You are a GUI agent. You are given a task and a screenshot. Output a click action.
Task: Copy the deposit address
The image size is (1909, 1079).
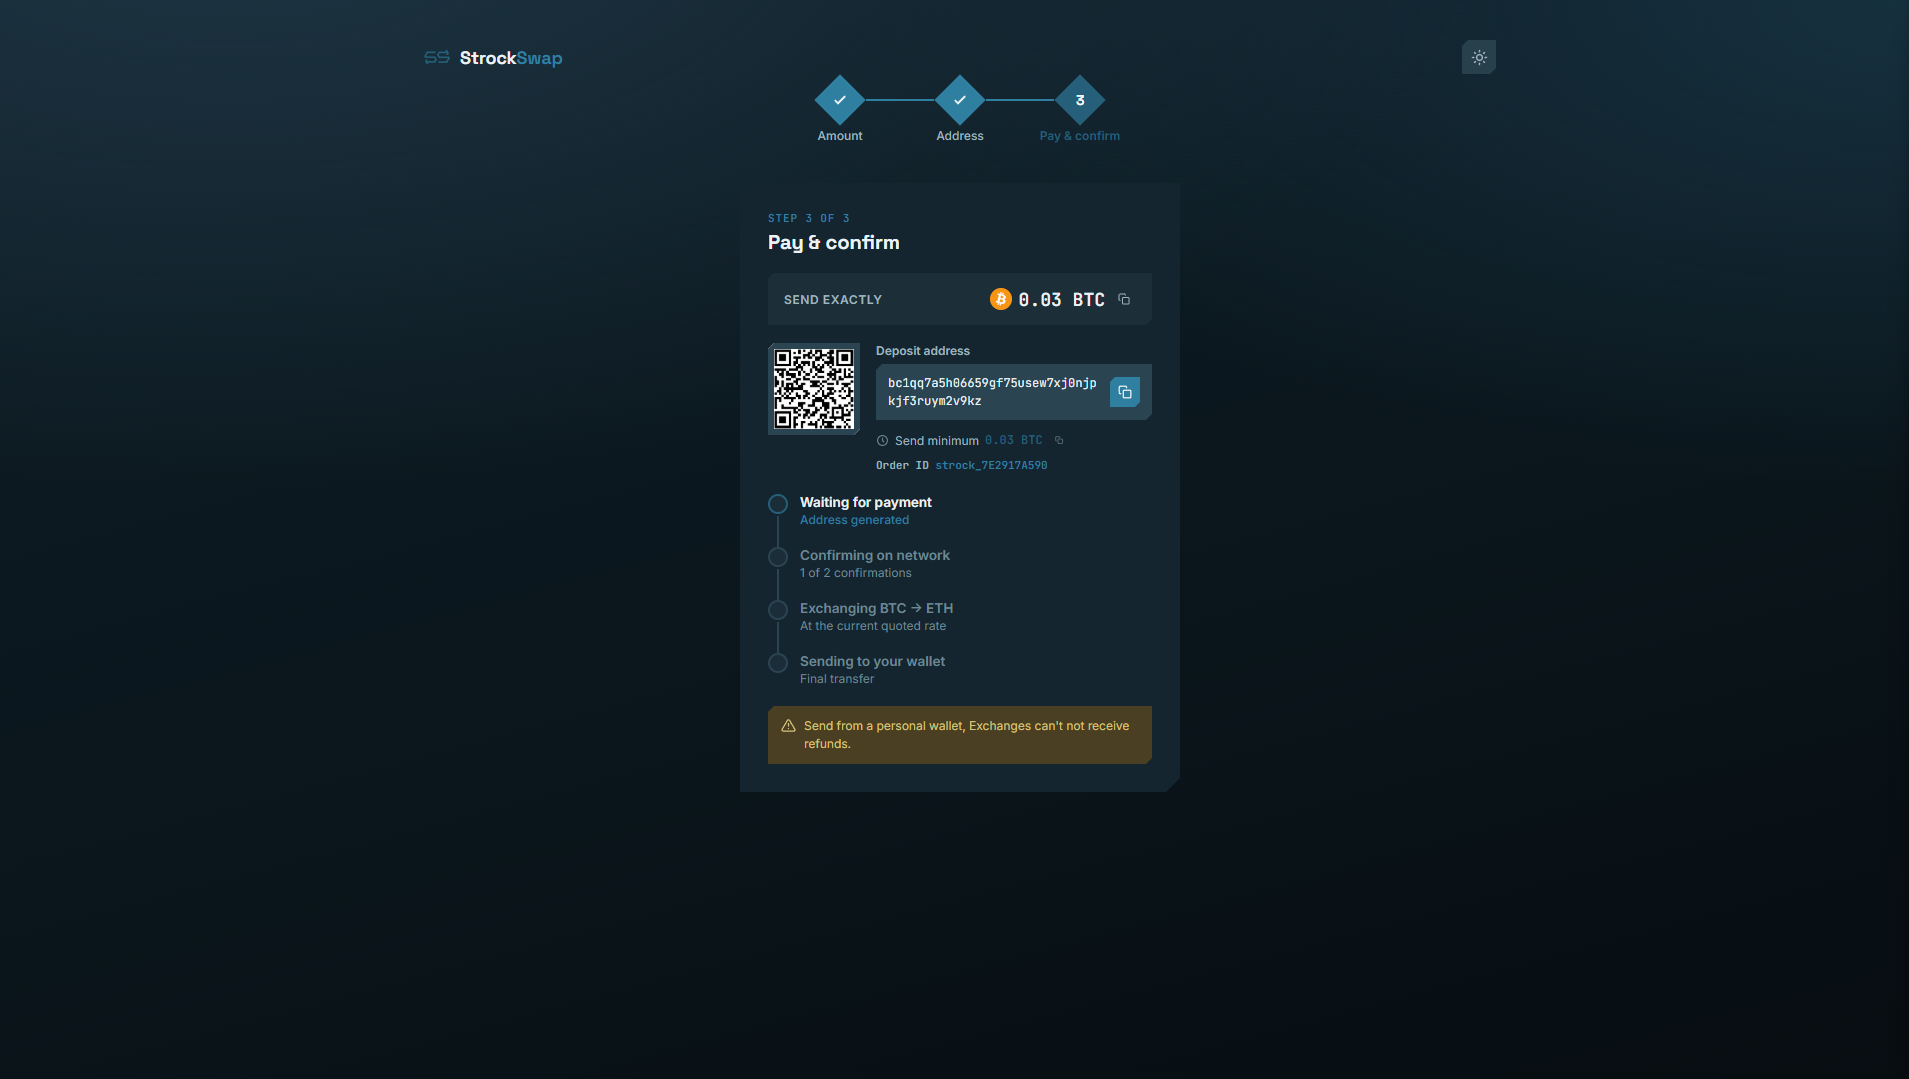tap(1125, 392)
